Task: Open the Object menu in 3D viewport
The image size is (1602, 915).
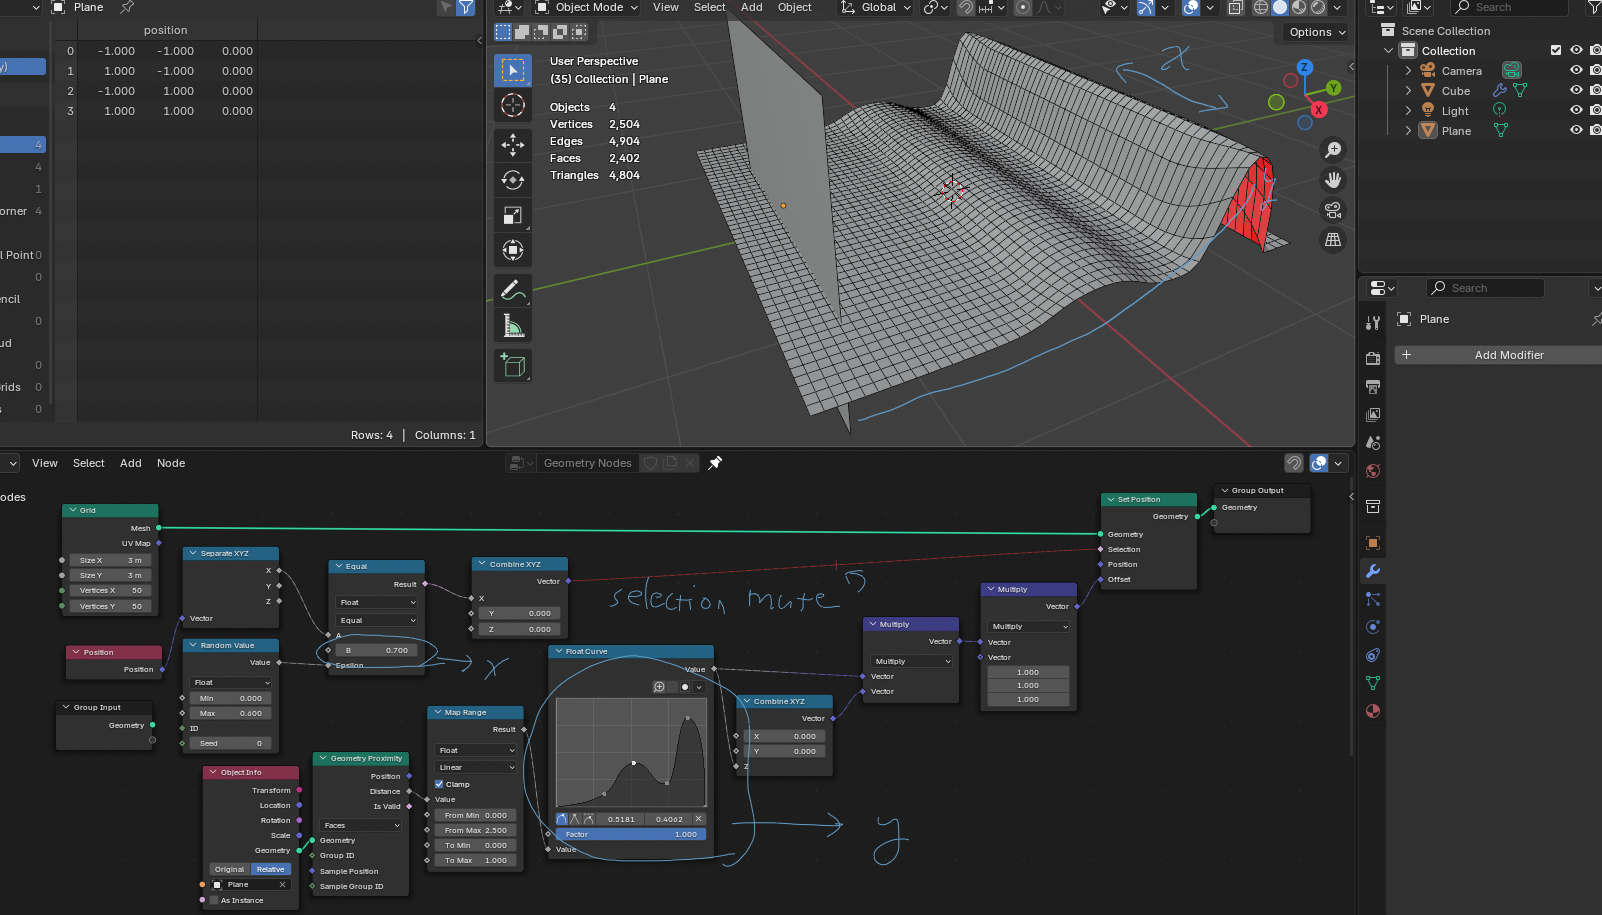Action: tap(795, 7)
